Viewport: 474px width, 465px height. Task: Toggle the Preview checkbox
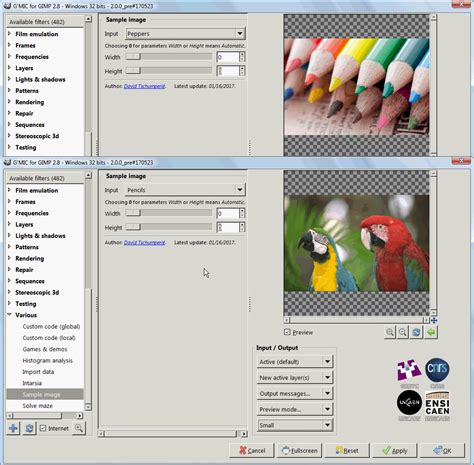click(287, 332)
